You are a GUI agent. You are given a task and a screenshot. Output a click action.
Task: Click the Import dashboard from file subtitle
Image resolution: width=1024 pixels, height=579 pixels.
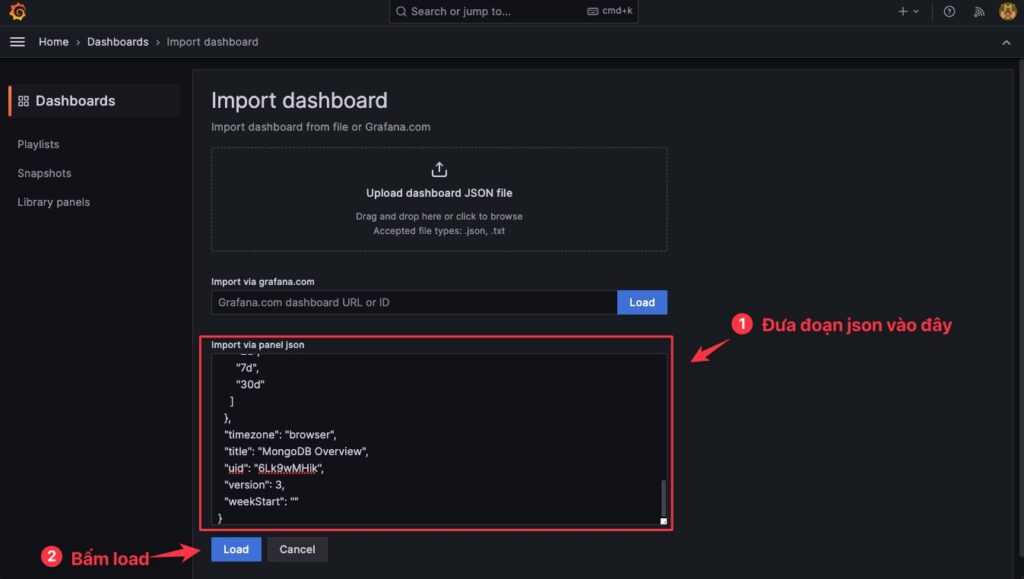(x=321, y=127)
